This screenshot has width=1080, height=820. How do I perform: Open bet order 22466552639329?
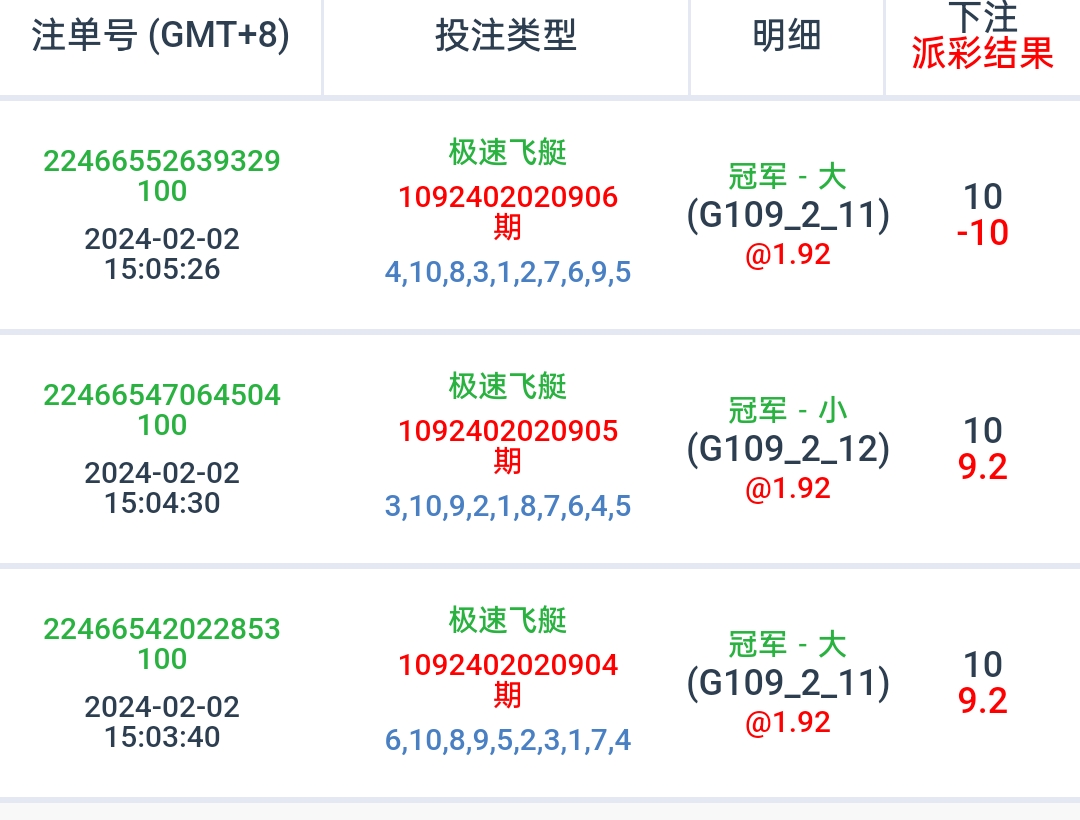click(x=162, y=161)
